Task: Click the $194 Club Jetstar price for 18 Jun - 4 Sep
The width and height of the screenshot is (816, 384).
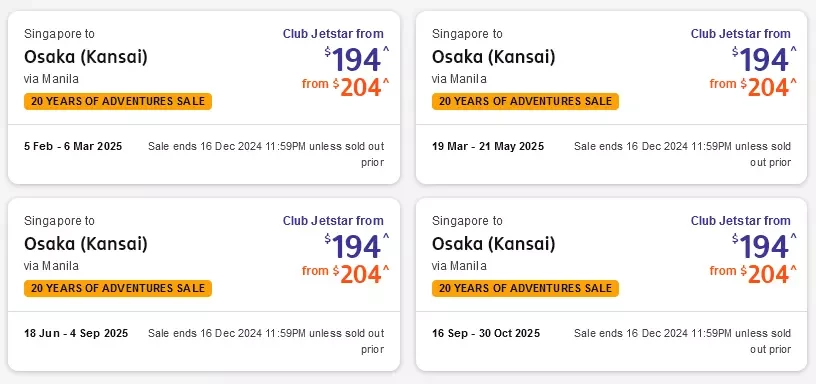Action: click(356, 247)
